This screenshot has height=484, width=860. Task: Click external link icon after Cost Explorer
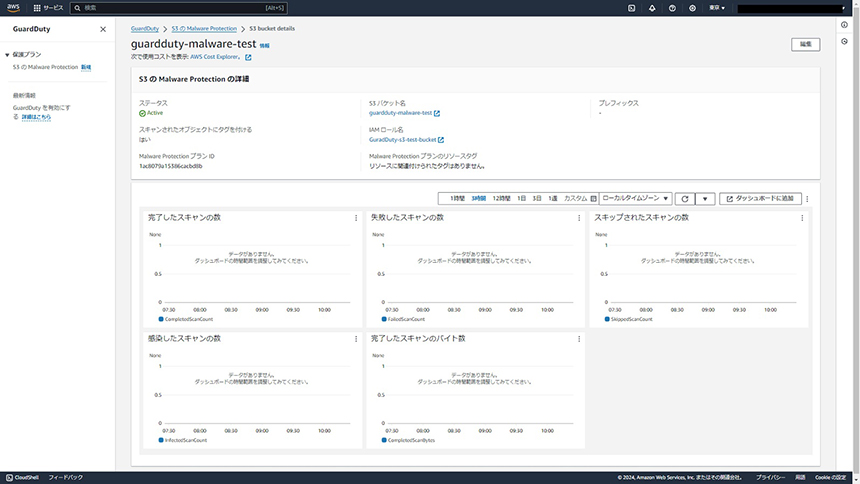(248, 57)
